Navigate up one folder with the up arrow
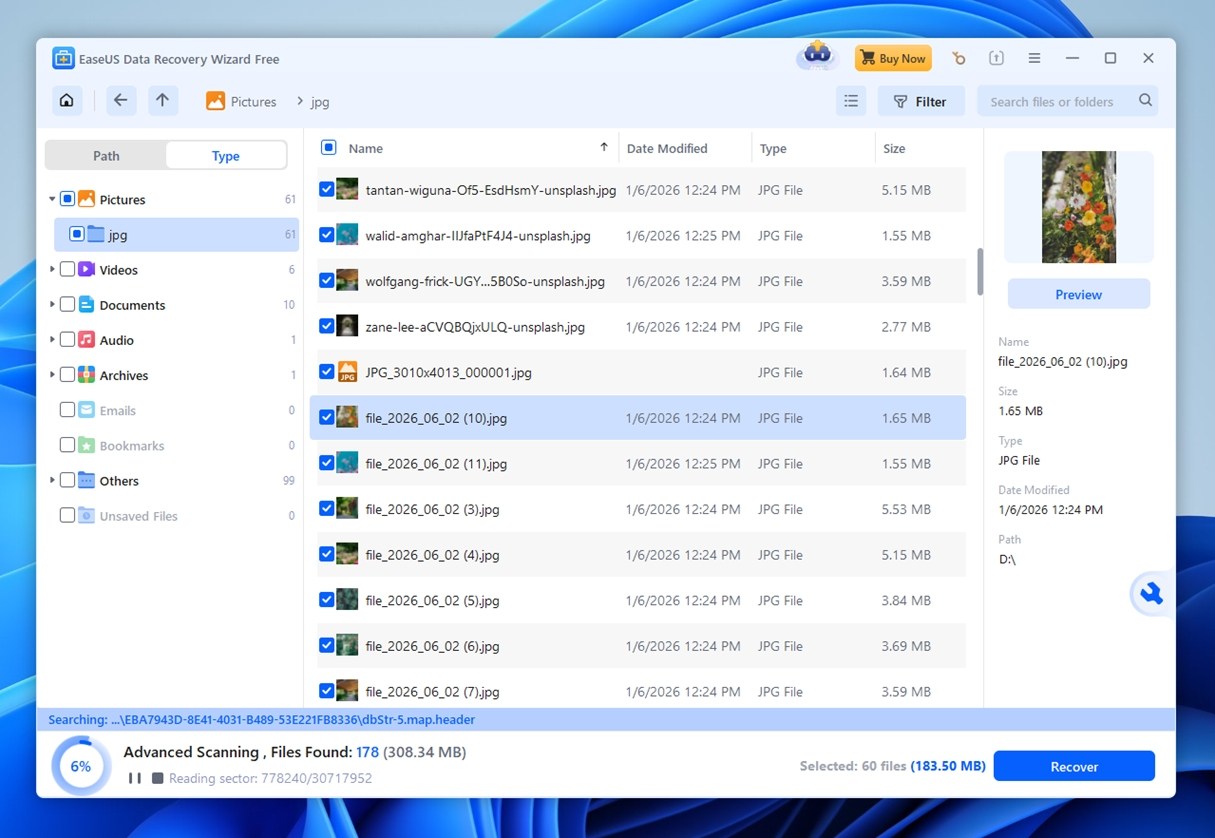Image resolution: width=1215 pixels, height=838 pixels. [162, 100]
